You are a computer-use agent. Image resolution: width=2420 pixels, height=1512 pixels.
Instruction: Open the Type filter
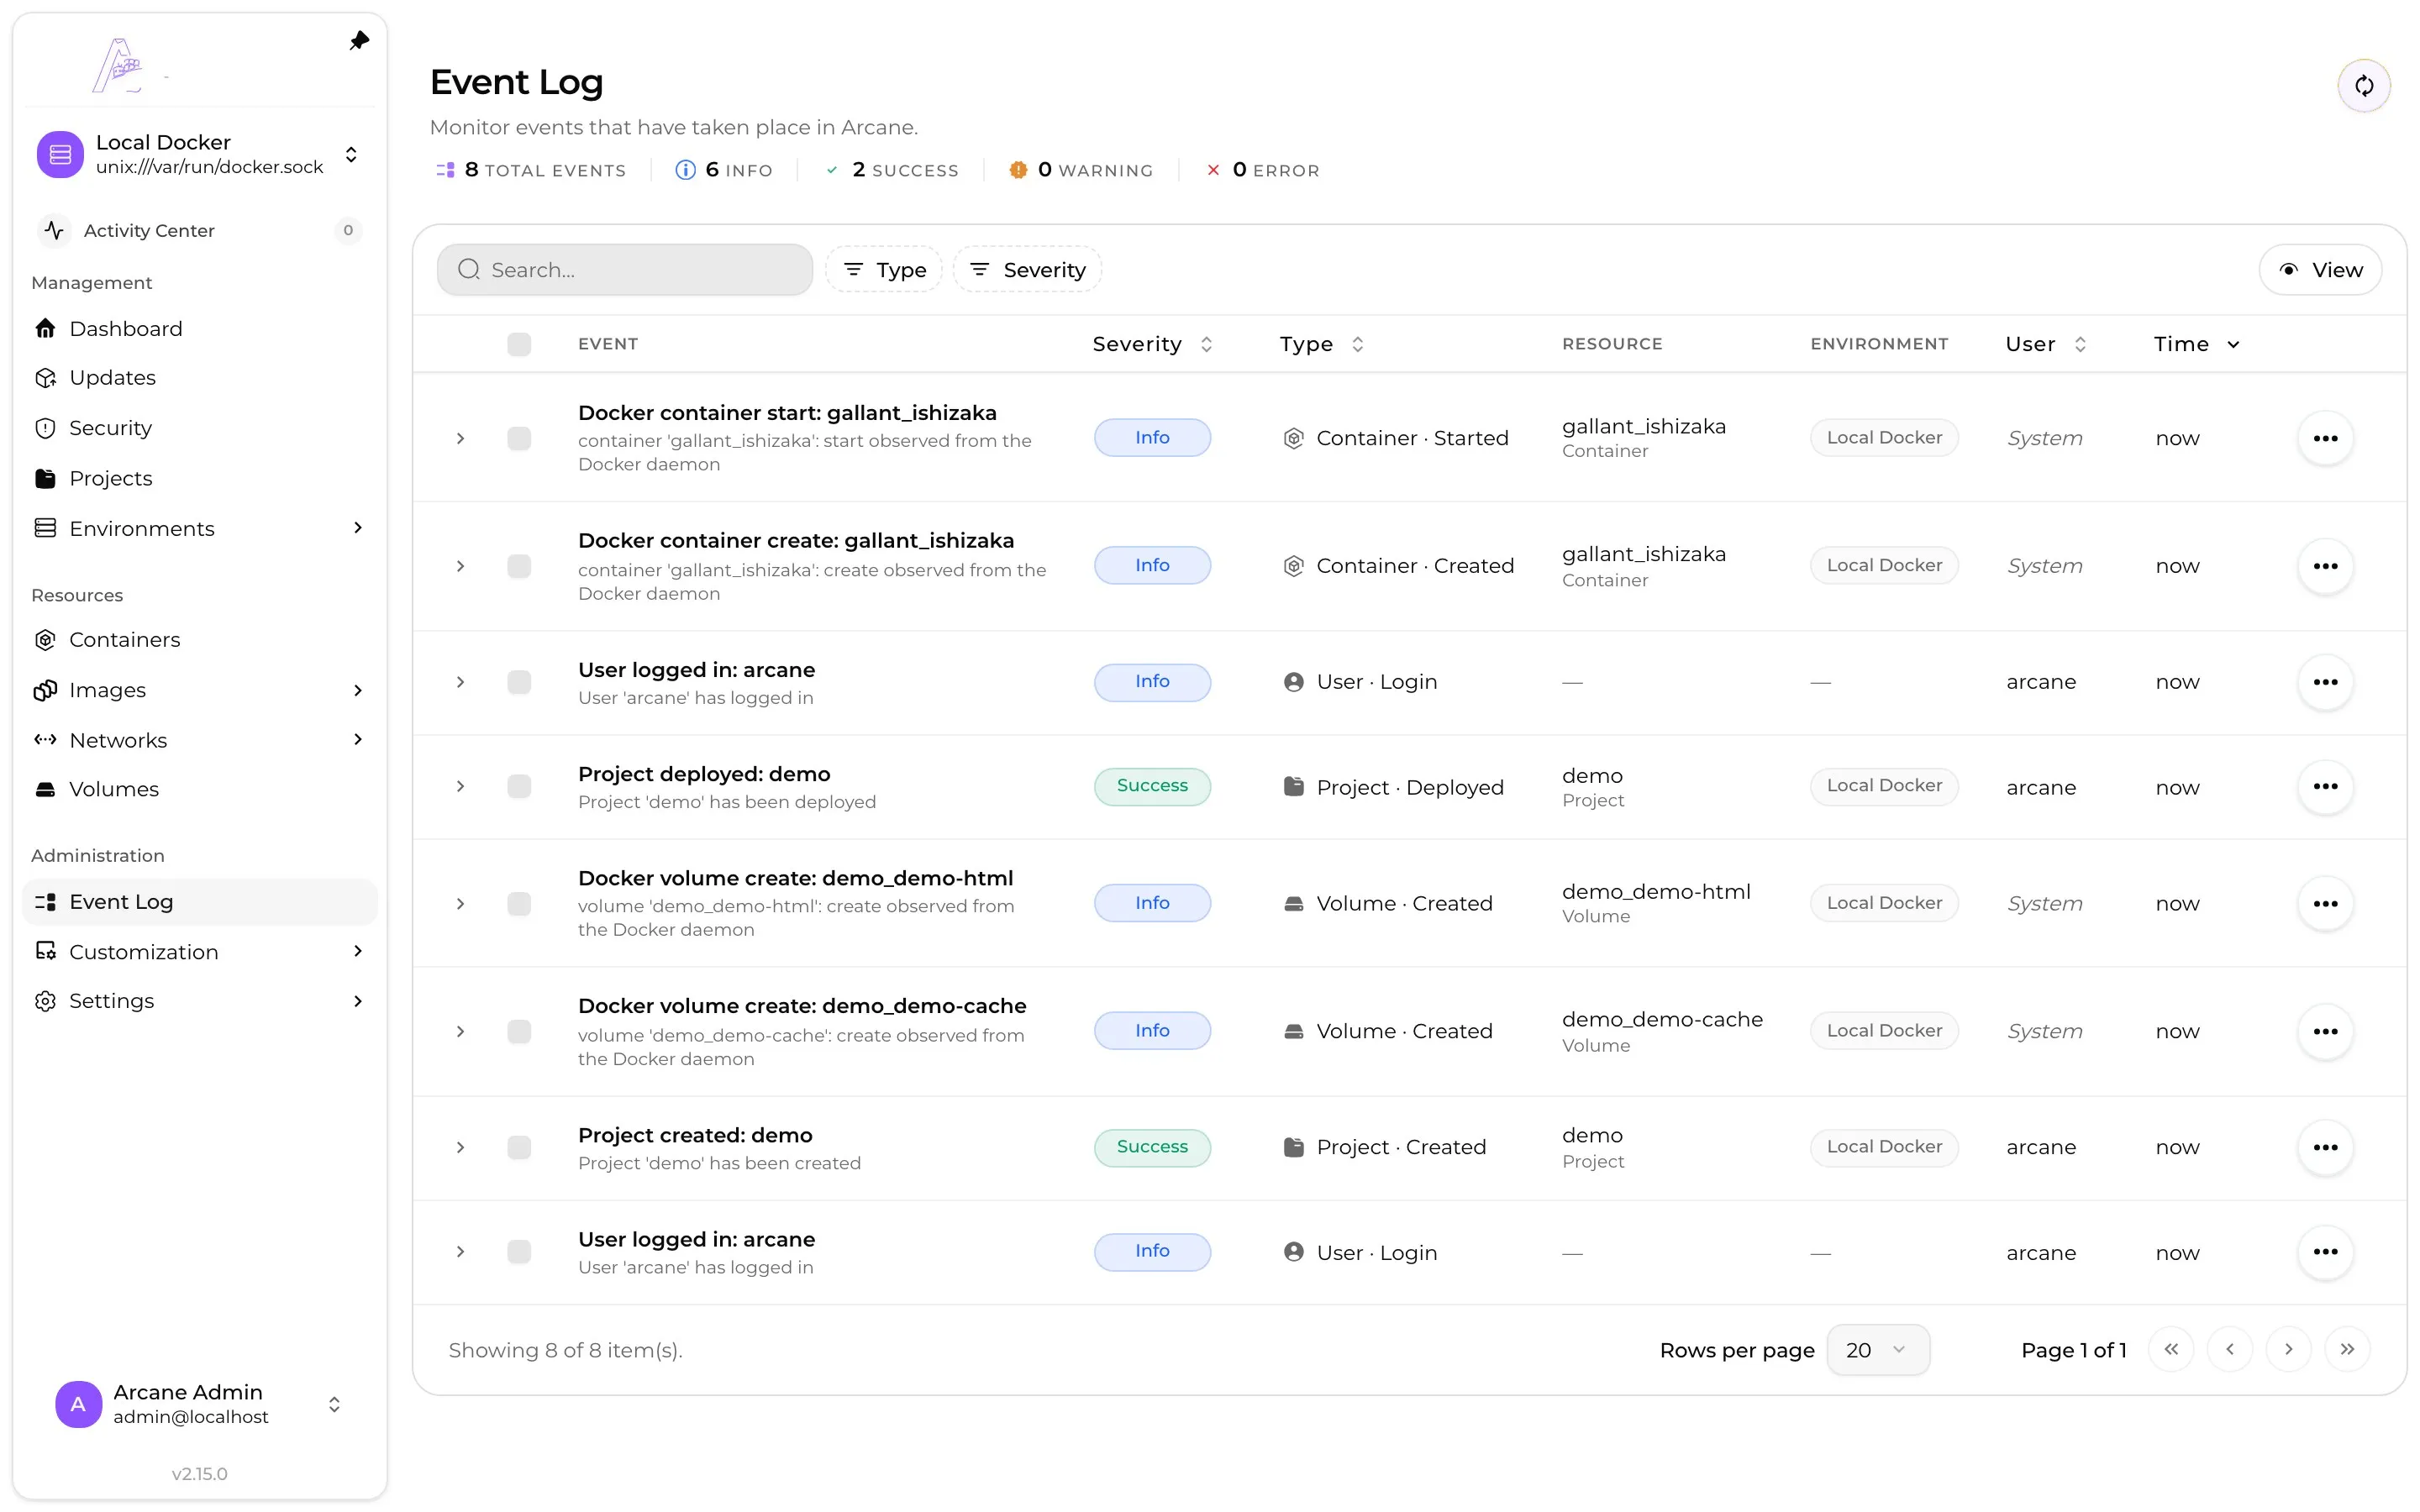pyautogui.click(x=884, y=270)
